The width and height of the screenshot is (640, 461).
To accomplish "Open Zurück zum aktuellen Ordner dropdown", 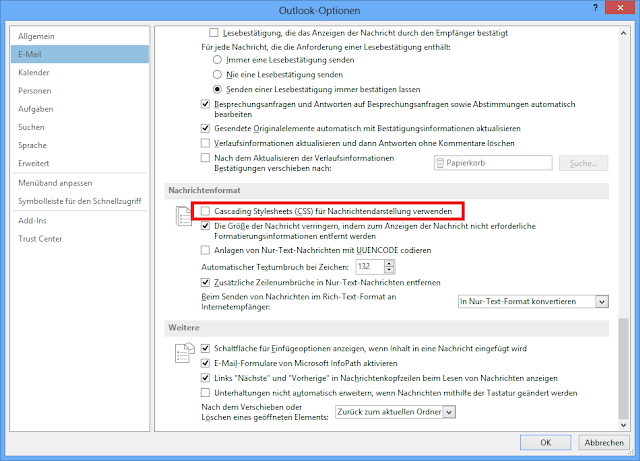I will tap(395, 412).
